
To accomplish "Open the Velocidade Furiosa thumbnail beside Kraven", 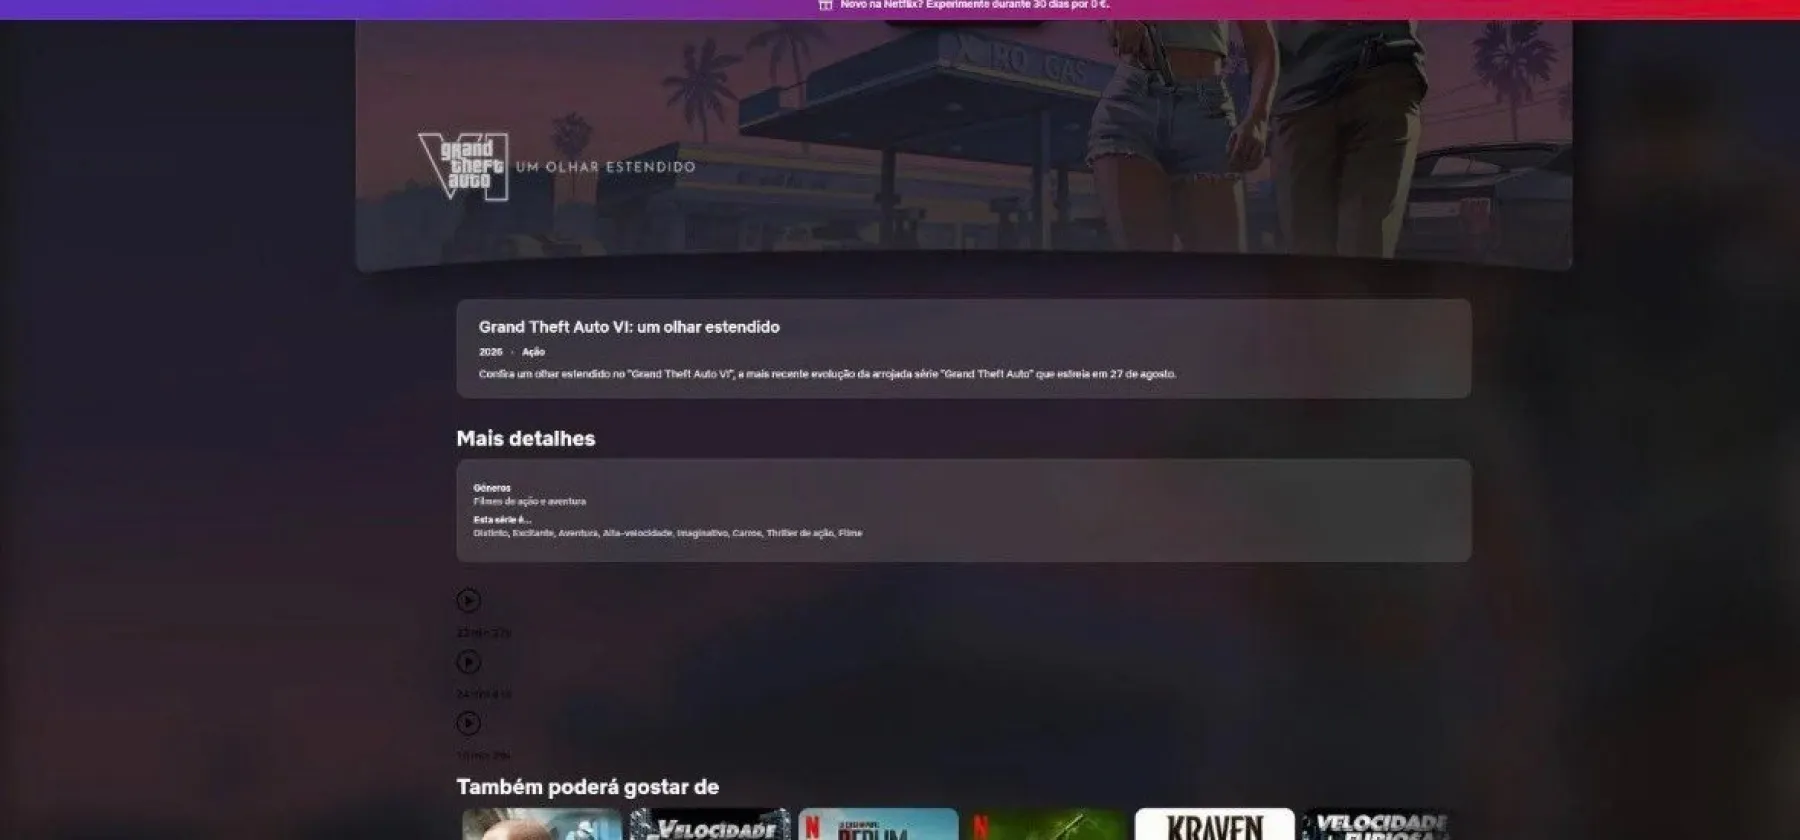I will click(1382, 824).
